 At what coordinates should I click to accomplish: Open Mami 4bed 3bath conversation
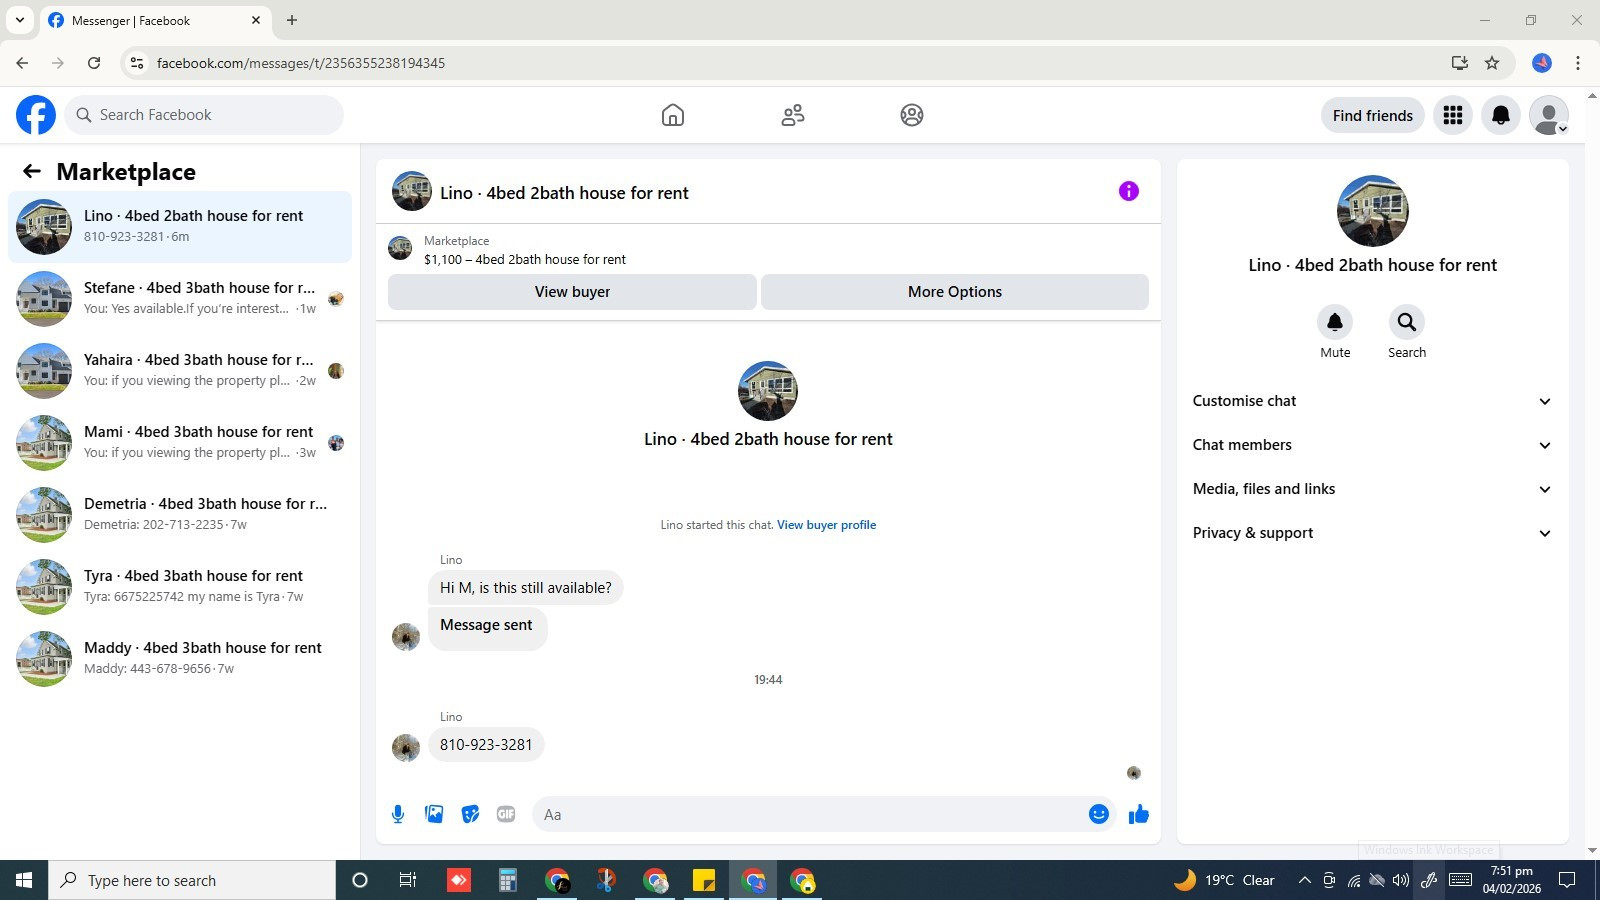(180, 443)
